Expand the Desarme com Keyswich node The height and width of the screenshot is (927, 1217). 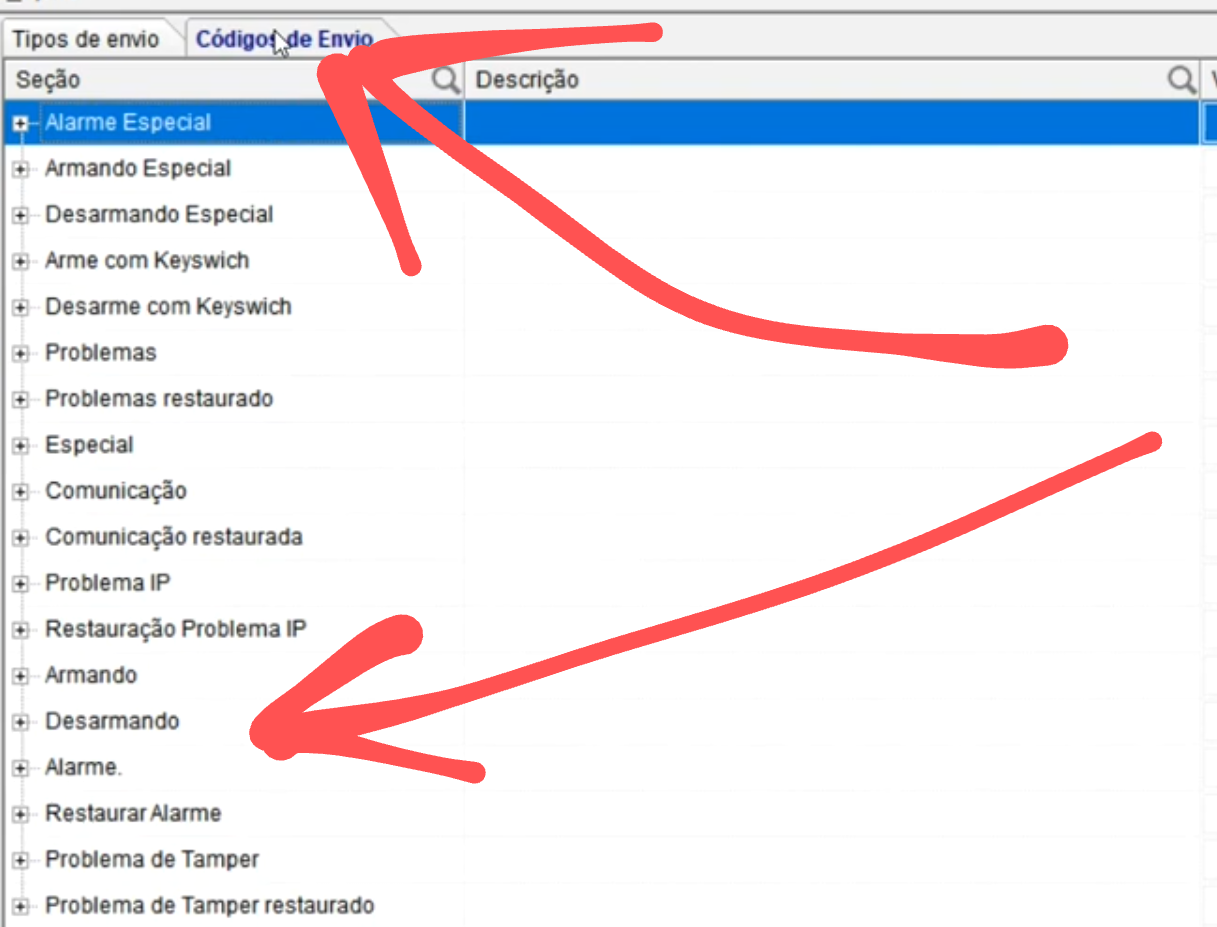pyautogui.click(x=20, y=307)
